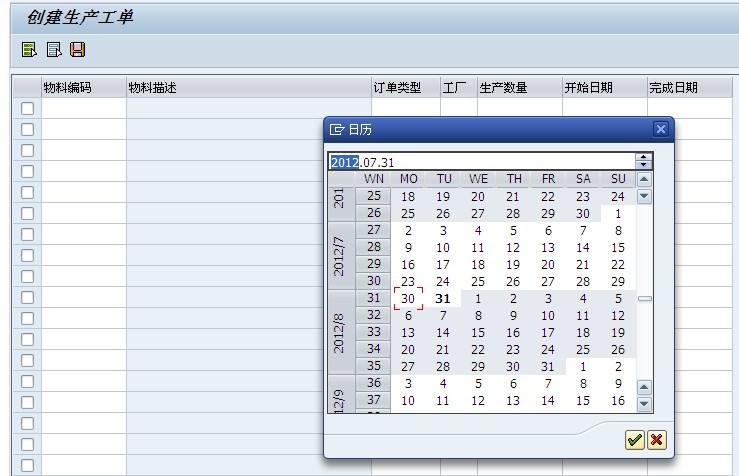Pick Wednesday August 1 in calendar

point(478,298)
